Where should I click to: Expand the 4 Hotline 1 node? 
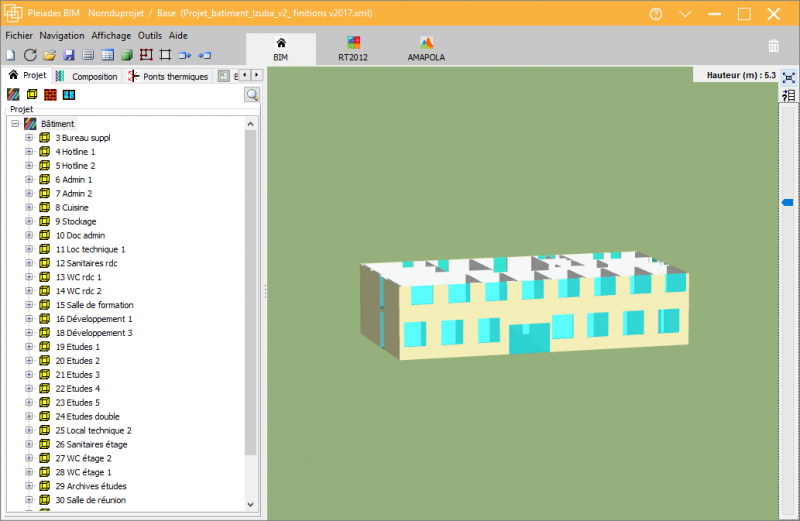click(29, 152)
